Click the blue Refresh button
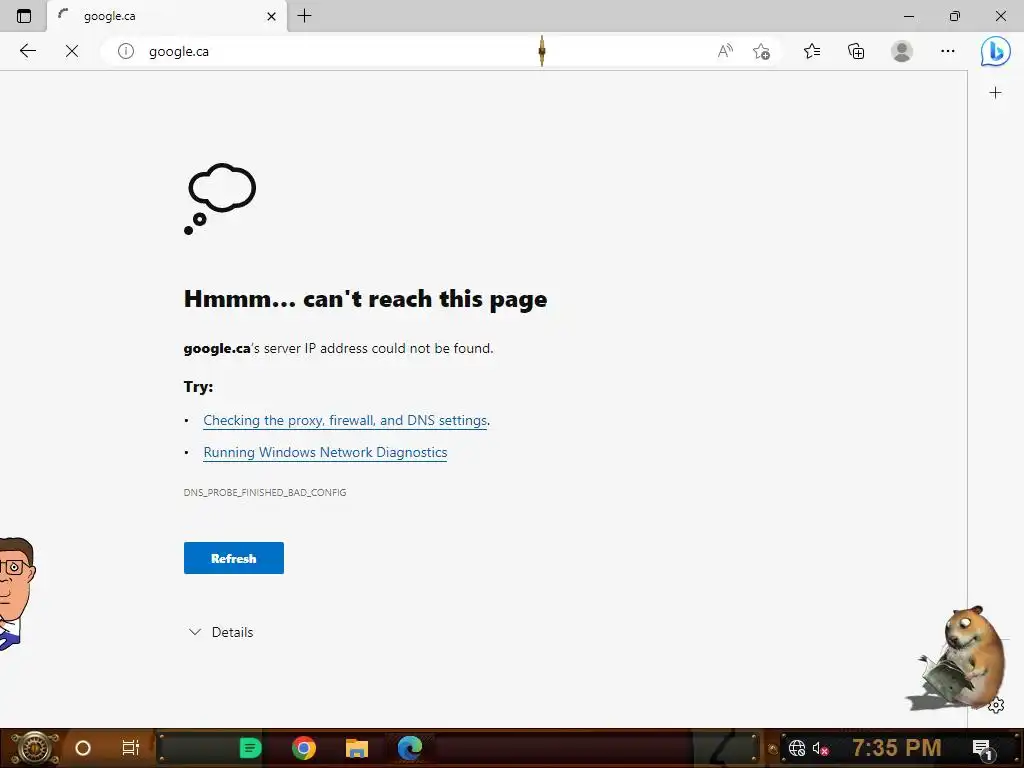This screenshot has height=768, width=1024. (234, 558)
